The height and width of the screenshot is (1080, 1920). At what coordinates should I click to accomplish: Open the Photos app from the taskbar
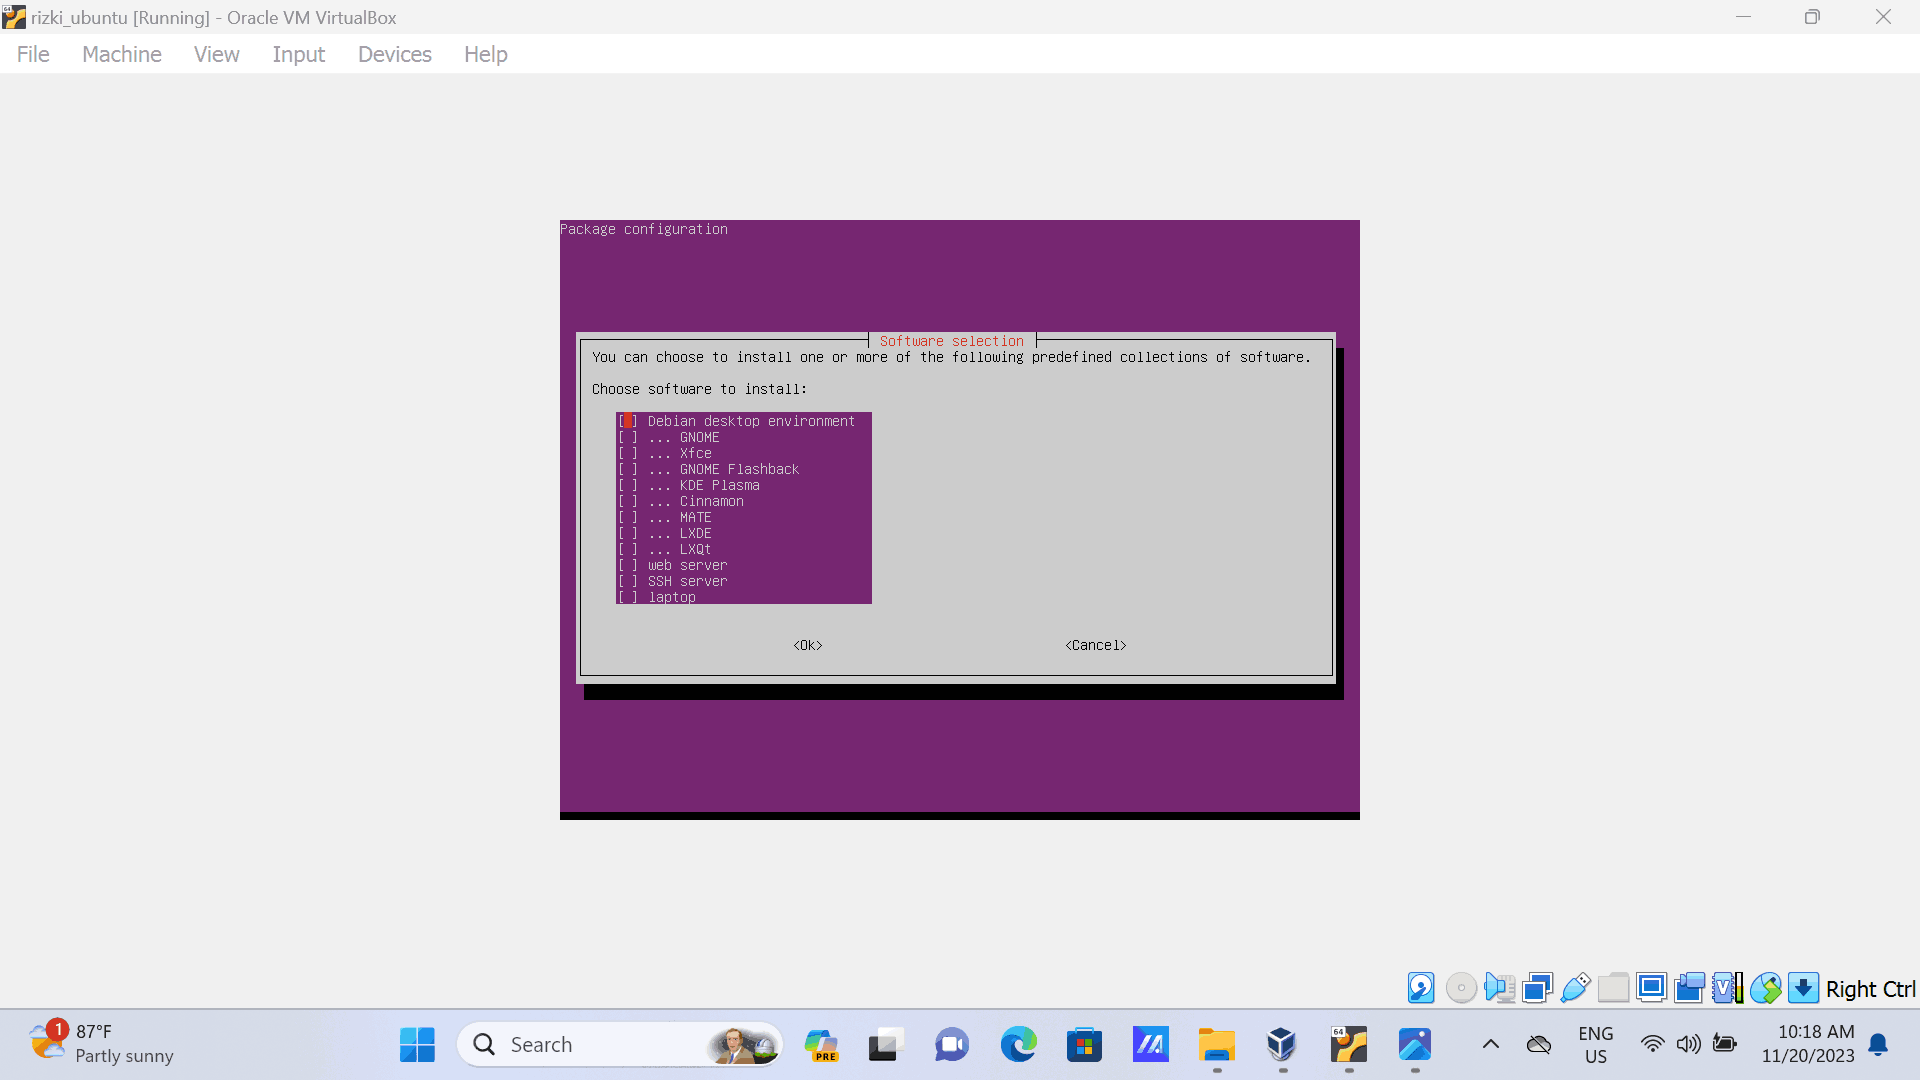click(x=1415, y=1045)
